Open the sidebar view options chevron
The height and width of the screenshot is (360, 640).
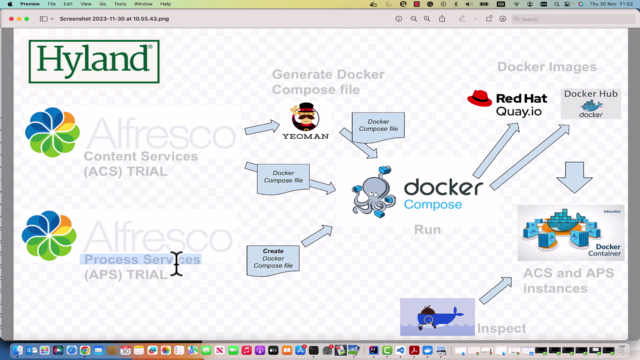tap(52, 19)
